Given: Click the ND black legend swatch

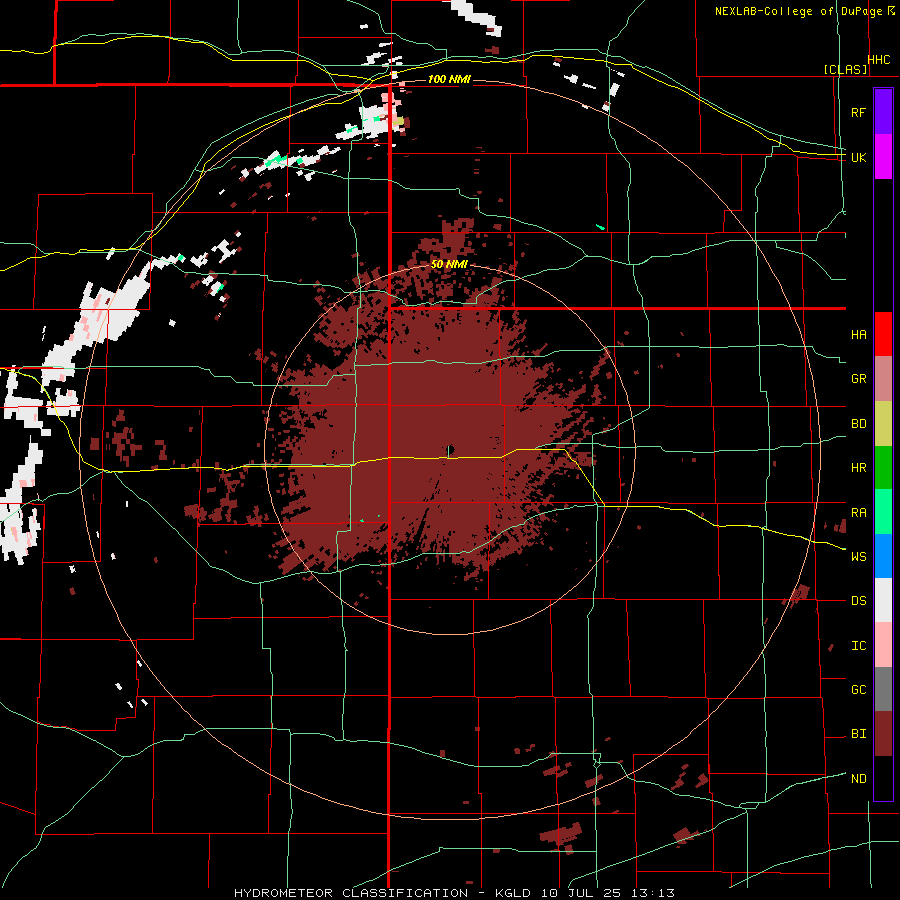Looking at the screenshot, I should pyautogui.click(x=883, y=778).
